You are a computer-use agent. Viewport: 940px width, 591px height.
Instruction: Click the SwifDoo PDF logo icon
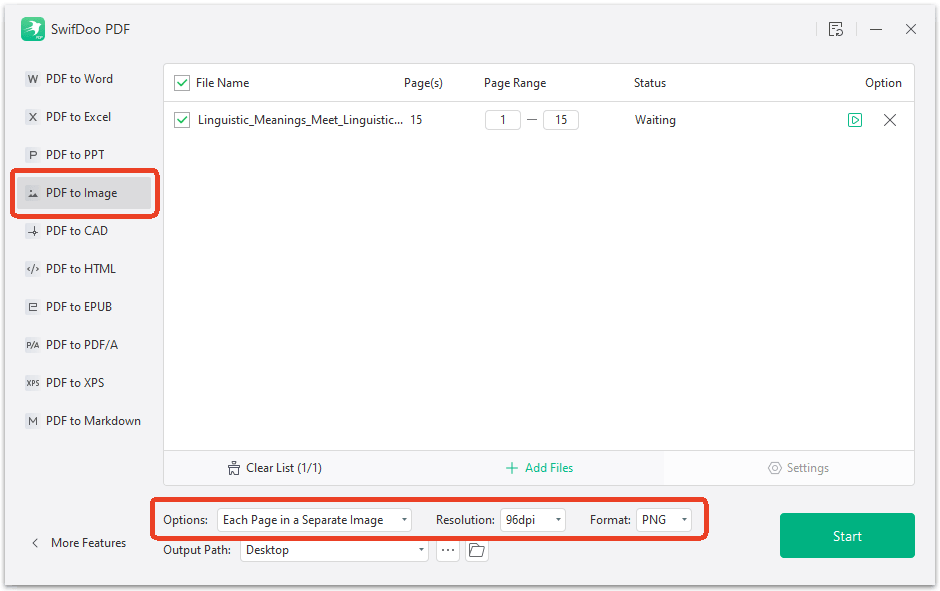click(x=33, y=29)
